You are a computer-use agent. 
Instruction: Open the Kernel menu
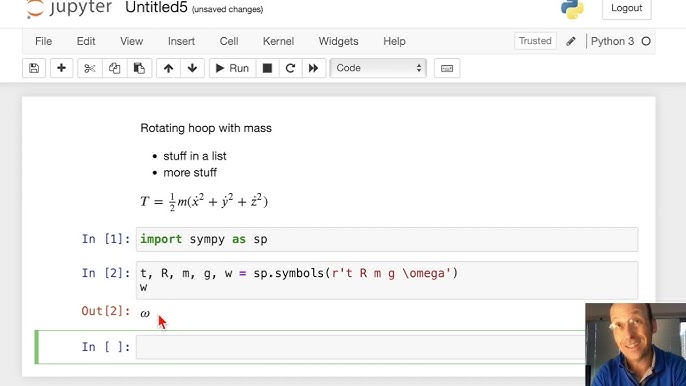coord(278,41)
